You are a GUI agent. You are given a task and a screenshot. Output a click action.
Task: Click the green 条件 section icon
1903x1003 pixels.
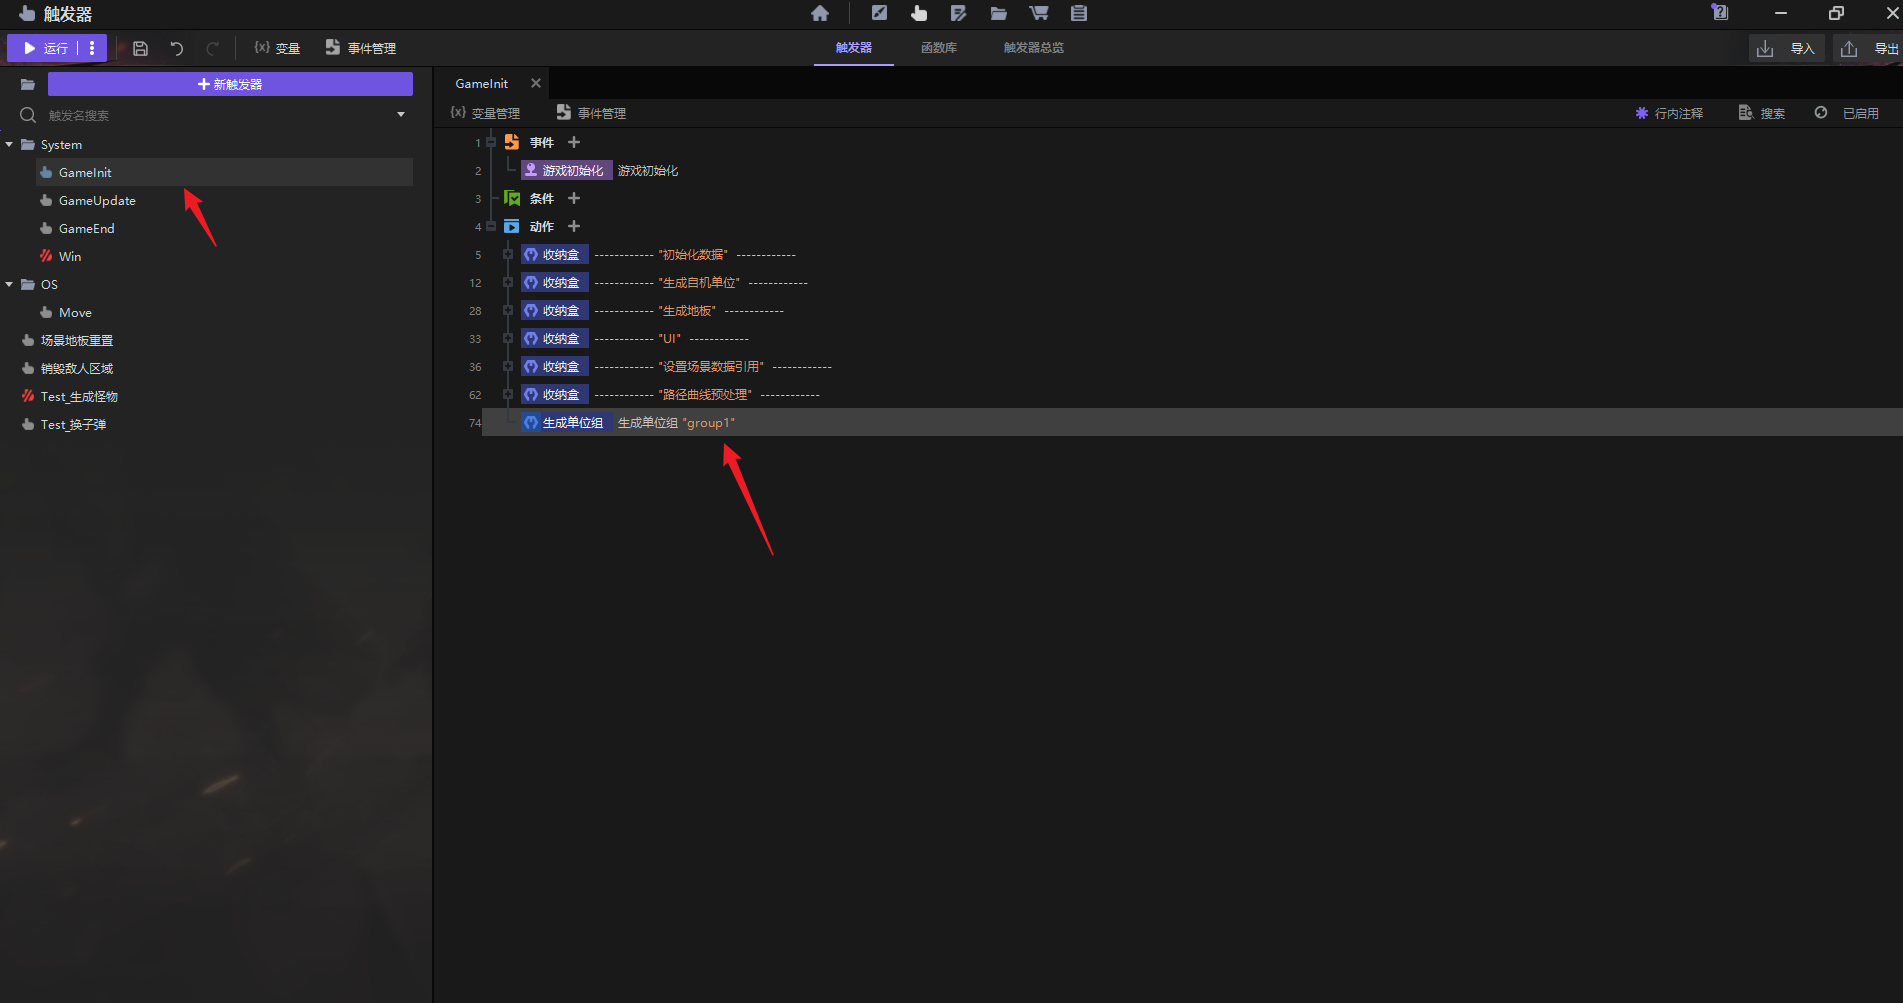(x=512, y=198)
